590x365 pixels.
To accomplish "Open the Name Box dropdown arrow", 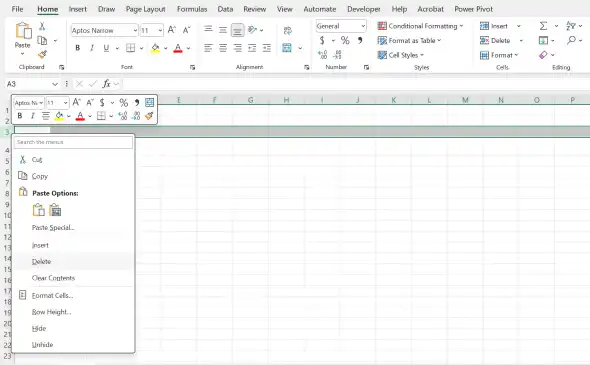I will pyautogui.click(x=55, y=84).
